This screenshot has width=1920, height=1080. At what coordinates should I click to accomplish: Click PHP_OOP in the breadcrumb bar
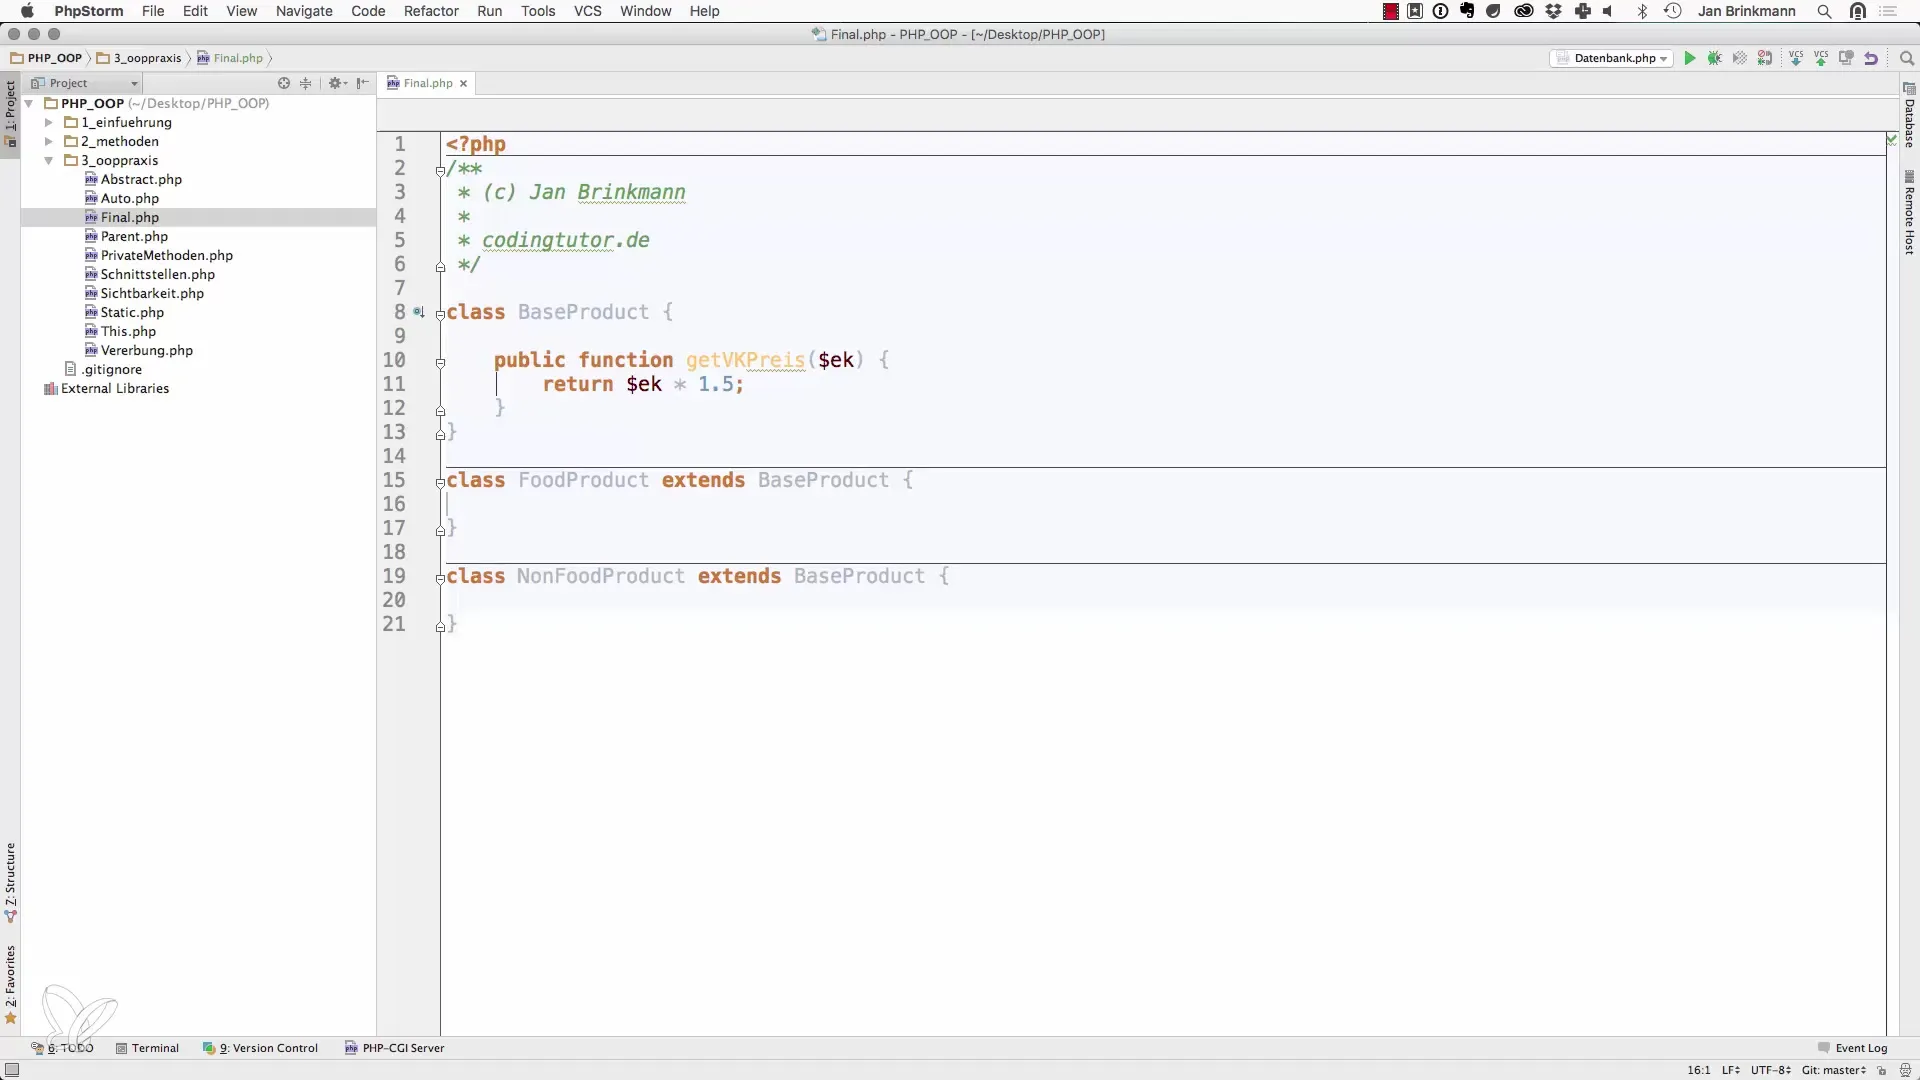[x=46, y=58]
